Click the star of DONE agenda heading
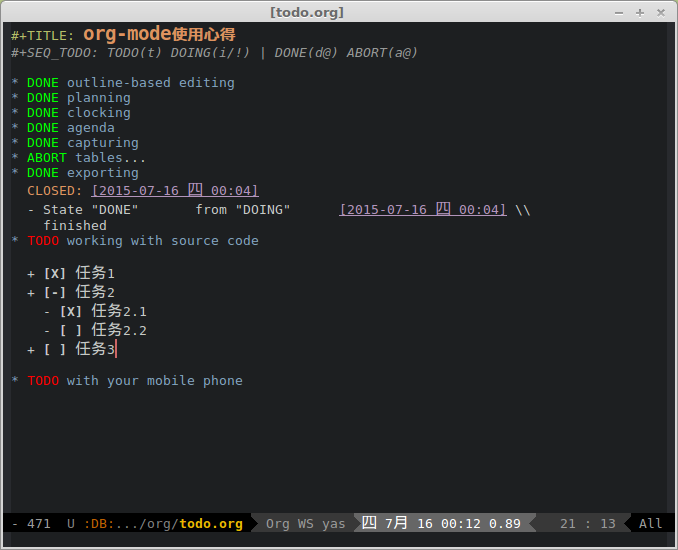Viewport: 678px width, 550px height. pyautogui.click(x=15, y=128)
